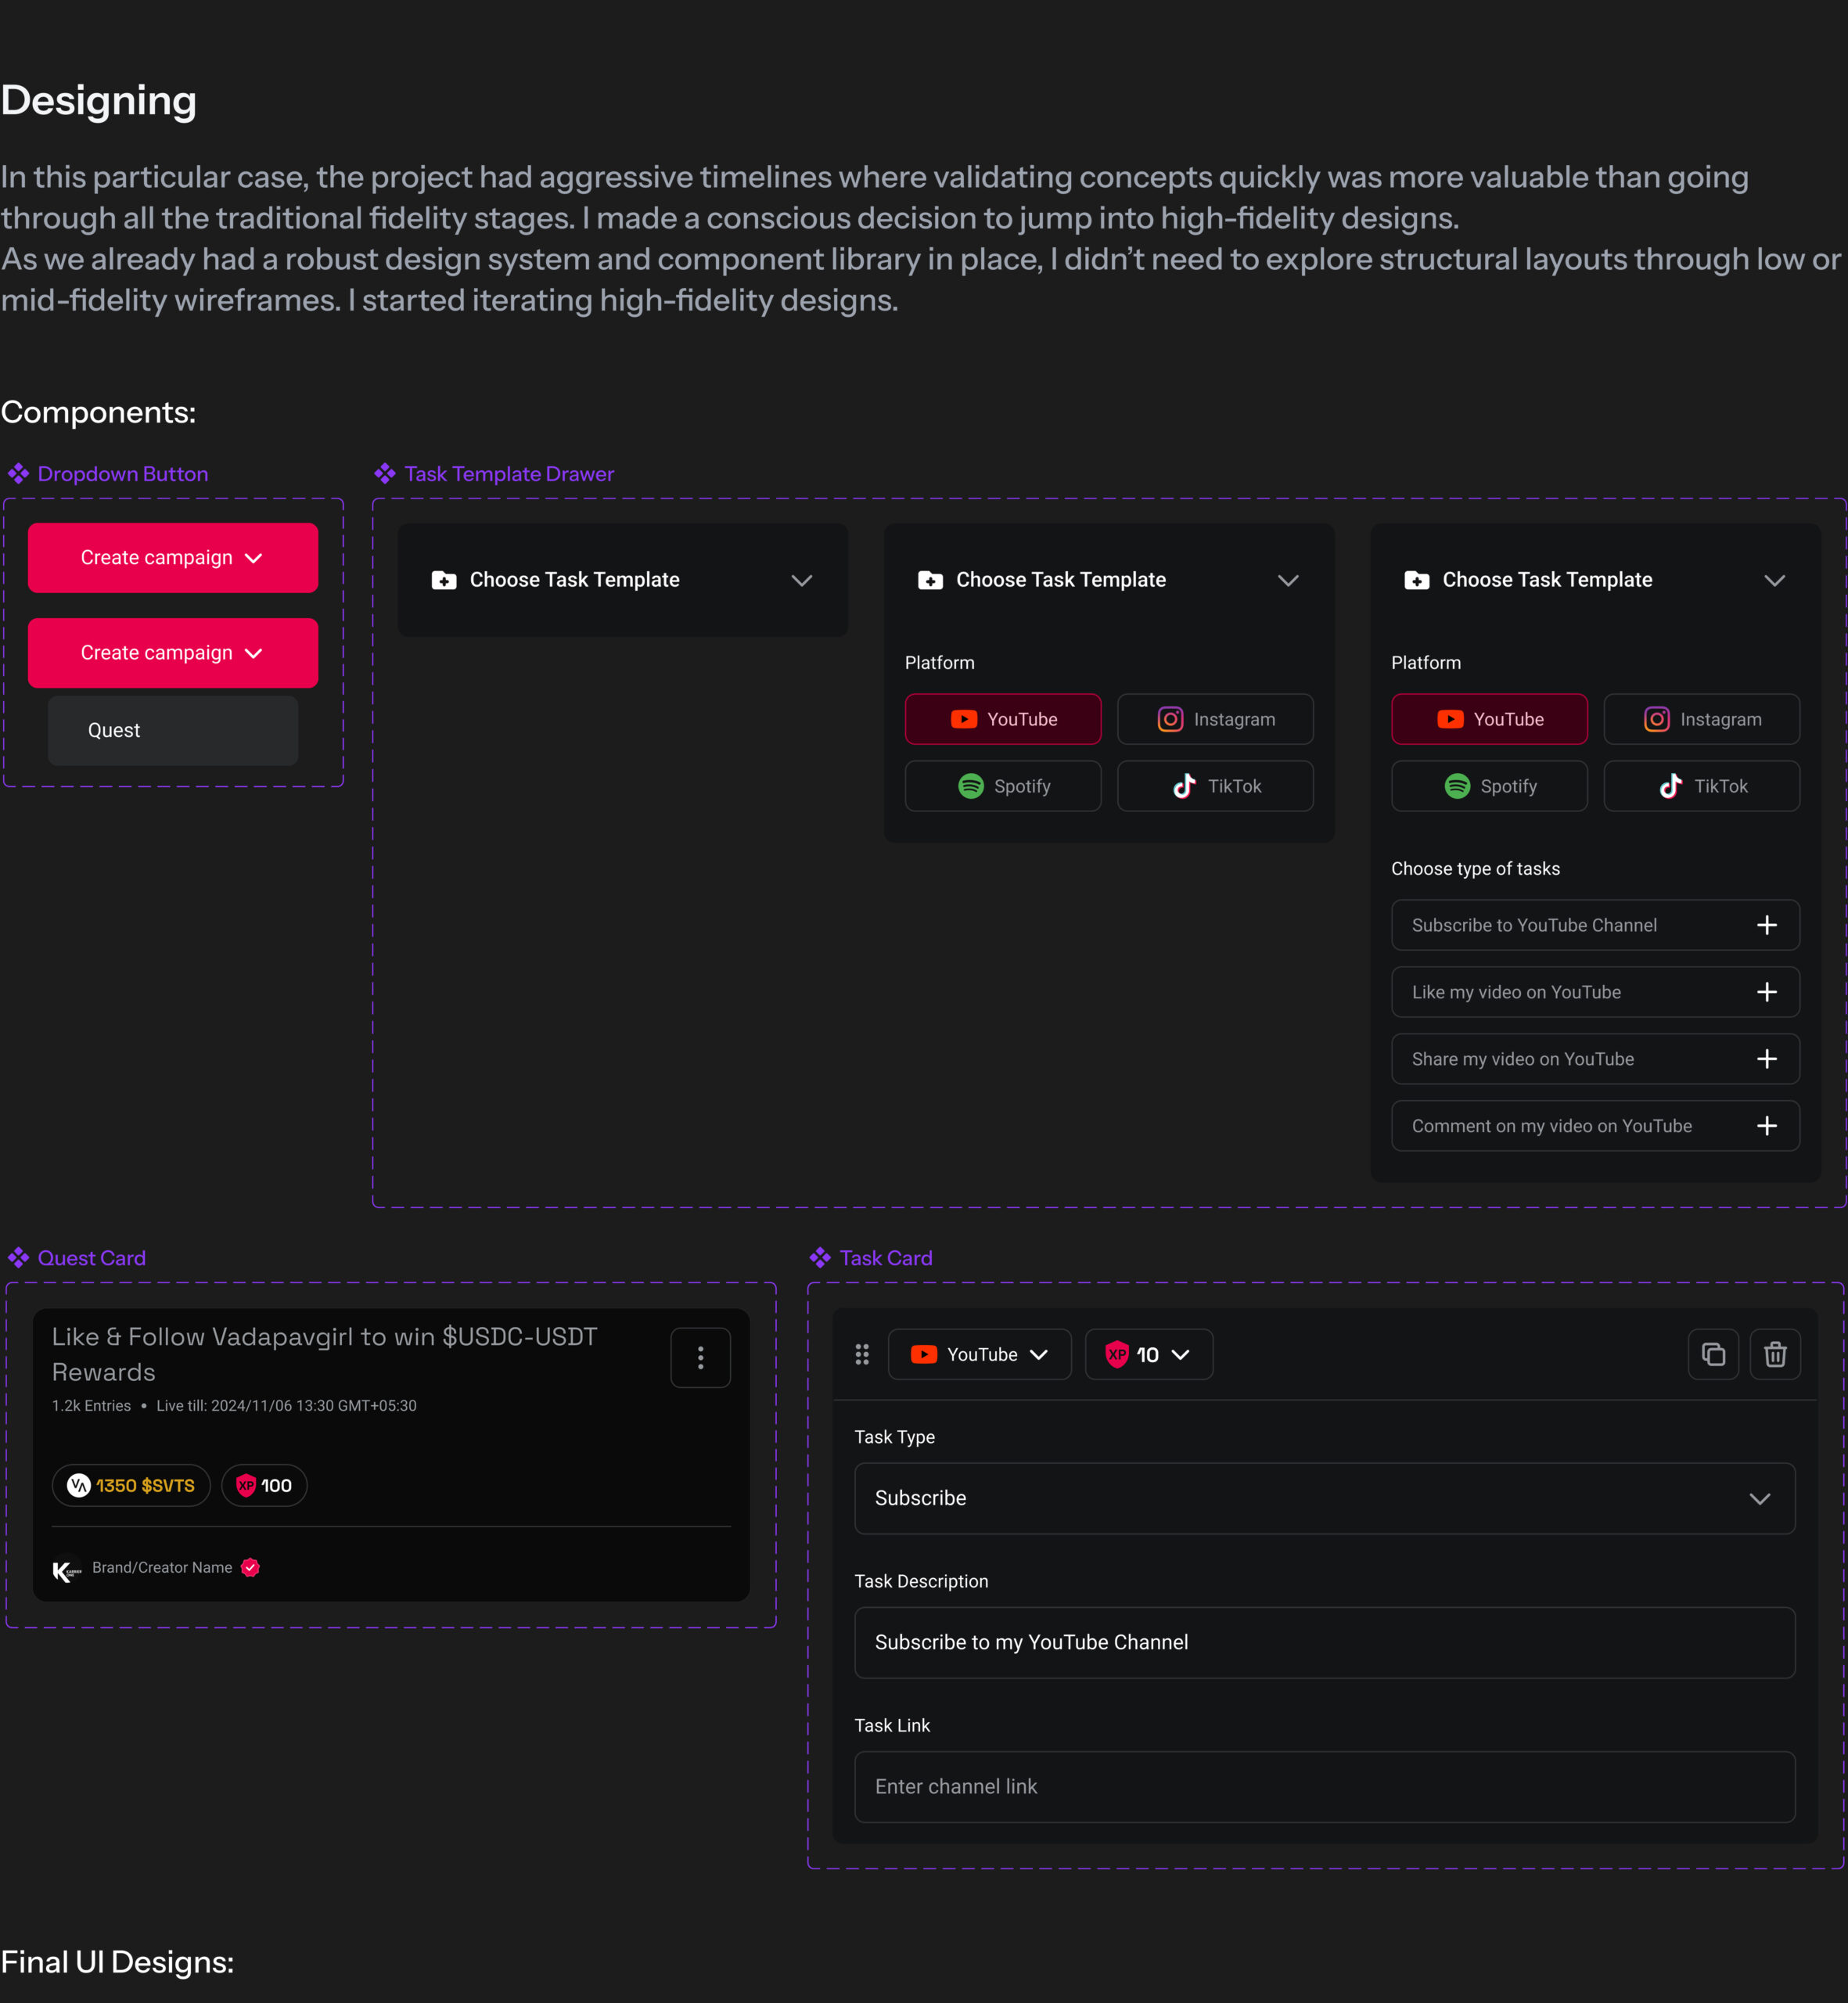Select Instagram platform in the rightmost drawer

point(1701,719)
